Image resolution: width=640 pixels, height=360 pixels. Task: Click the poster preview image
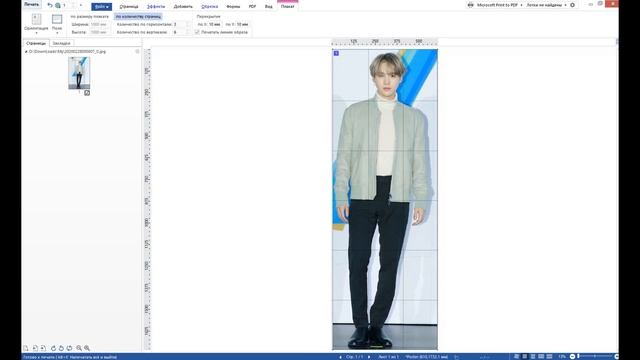tap(385, 200)
